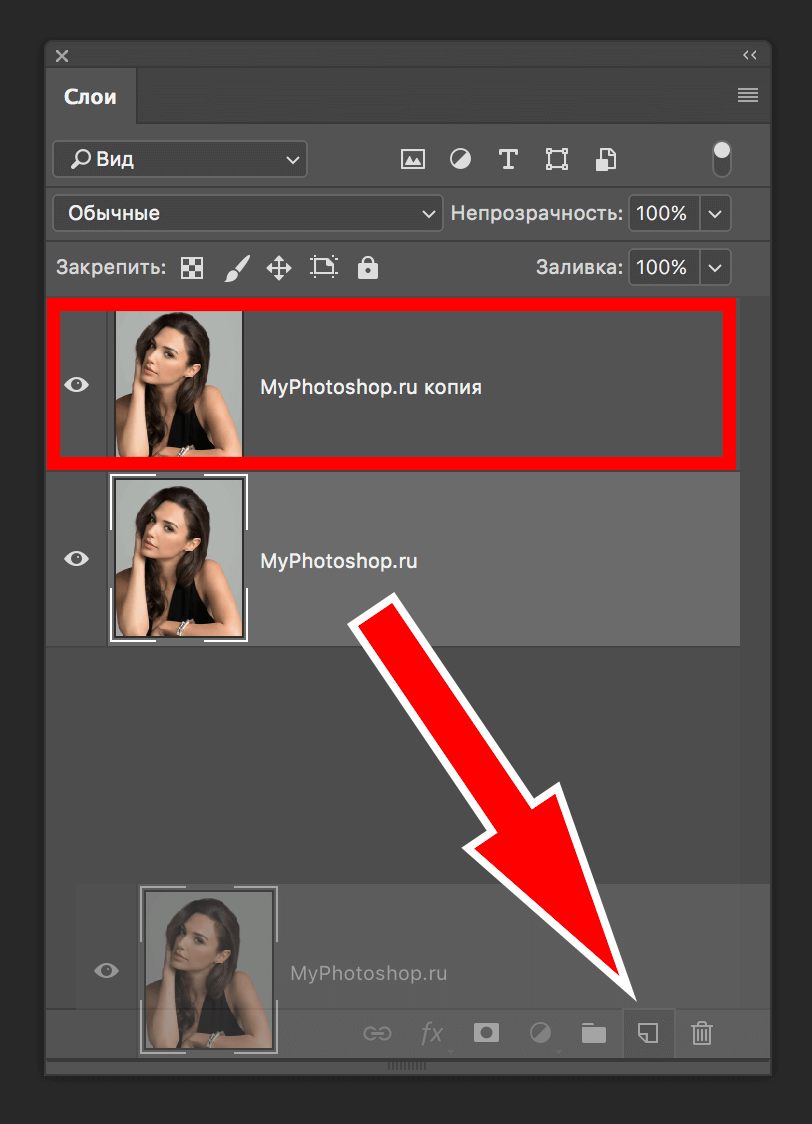Screen dimensions: 812x1124
Task: Toggle the layer filtering switch
Action: click(x=721, y=159)
